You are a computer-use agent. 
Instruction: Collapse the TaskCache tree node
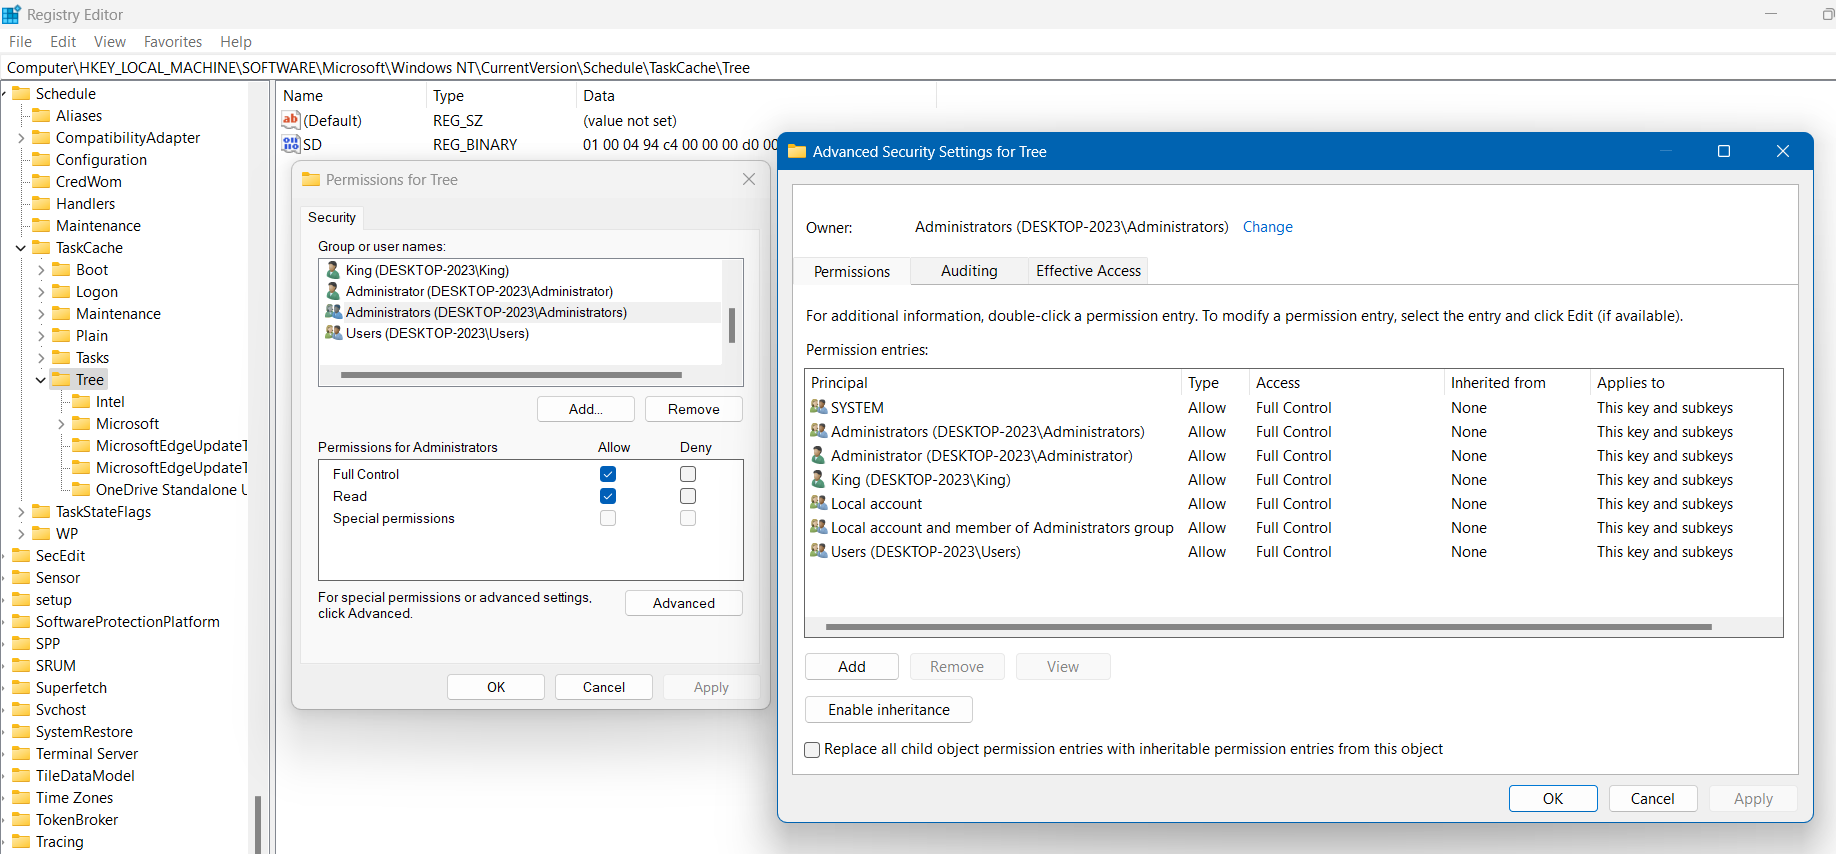point(21,248)
